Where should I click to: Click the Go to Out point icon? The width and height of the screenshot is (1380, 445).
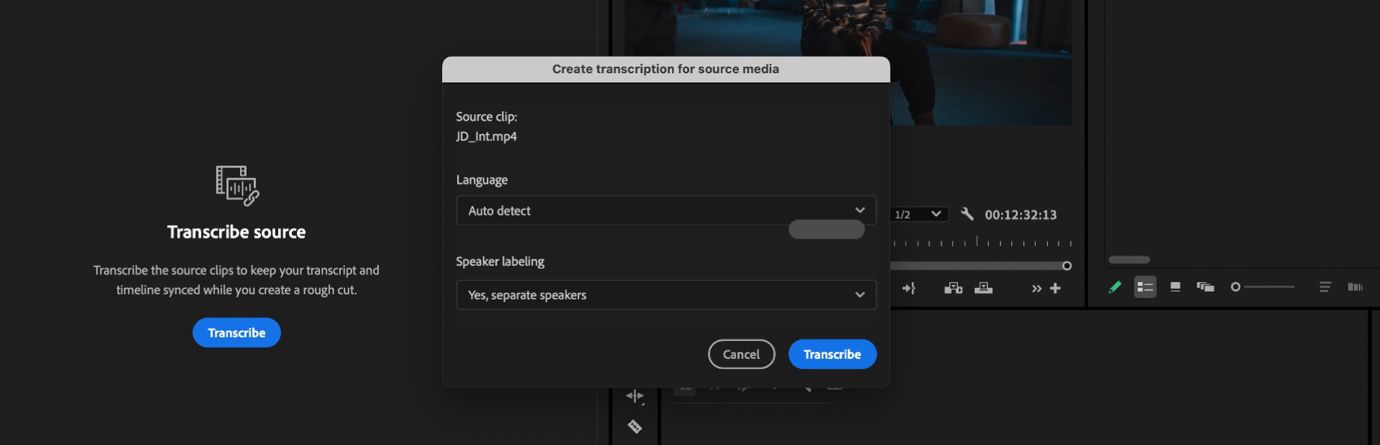(x=908, y=288)
